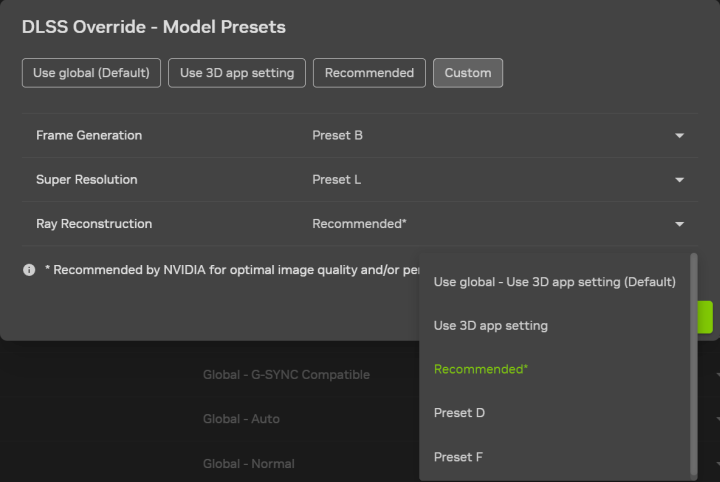The height and width of the screenshot is (482, 720).
Task: Choose the Use 3D app setting button
Action: (237, 73)
